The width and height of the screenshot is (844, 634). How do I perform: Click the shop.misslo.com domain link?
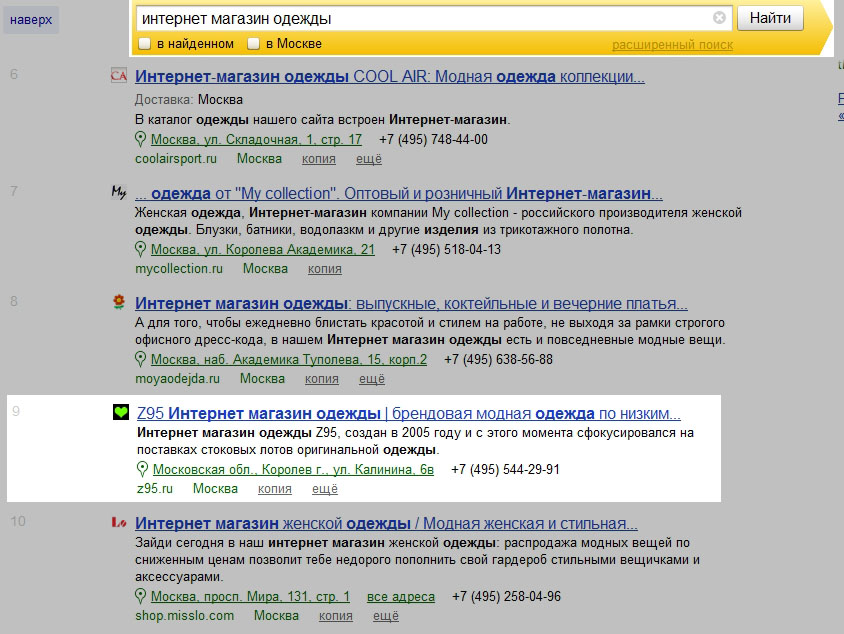click(185, 616)
